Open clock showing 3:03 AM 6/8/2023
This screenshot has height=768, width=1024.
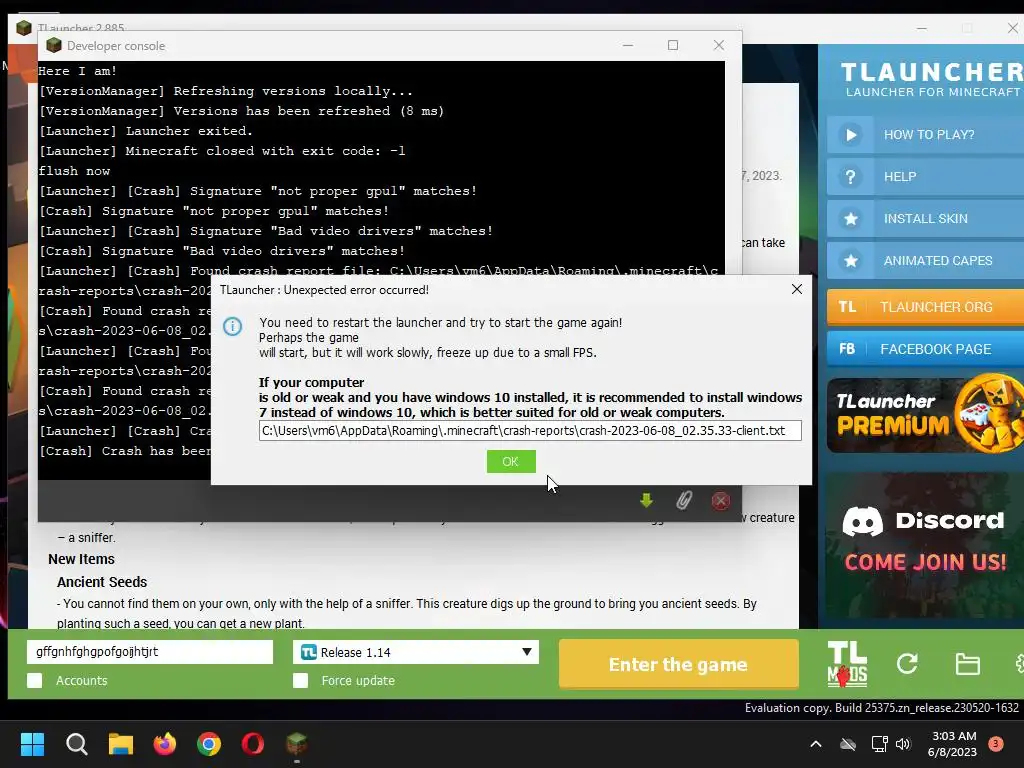(952, 744)
